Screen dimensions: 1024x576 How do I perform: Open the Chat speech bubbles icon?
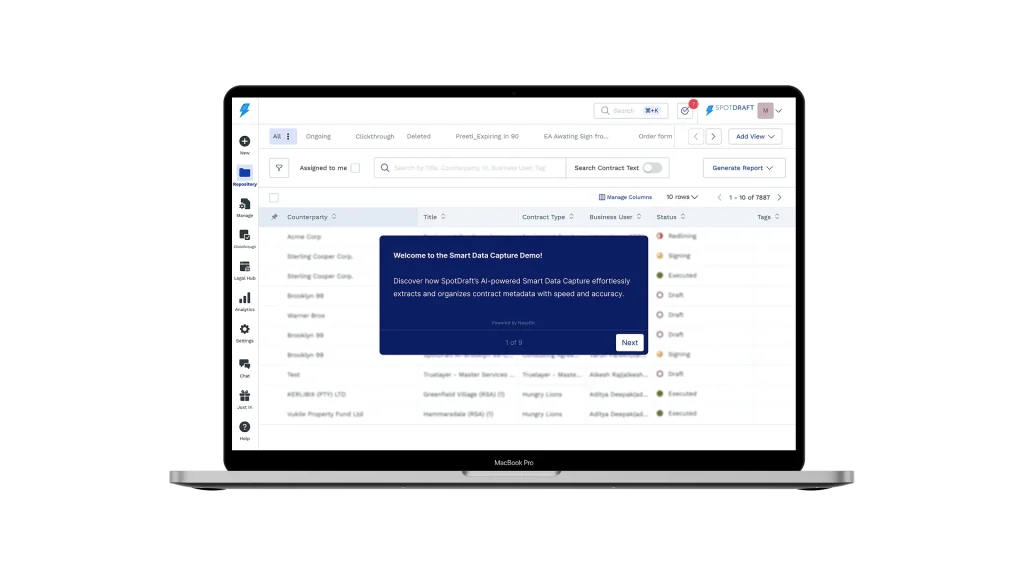pyautogui.click(x=244, y=364)
